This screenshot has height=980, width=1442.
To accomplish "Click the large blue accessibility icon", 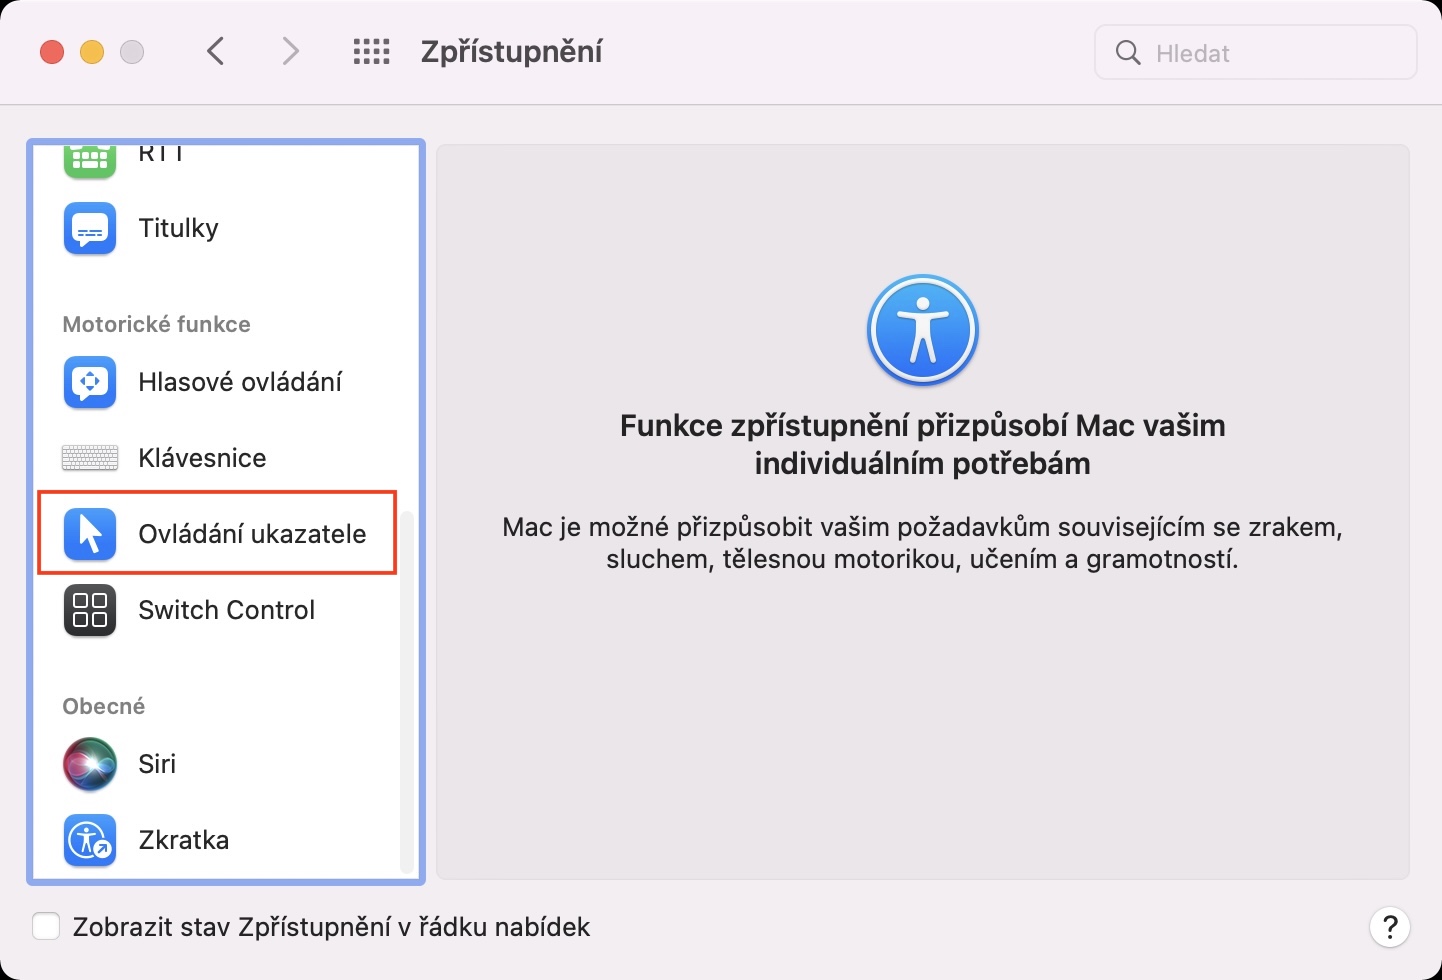I will tap(922, 331).
